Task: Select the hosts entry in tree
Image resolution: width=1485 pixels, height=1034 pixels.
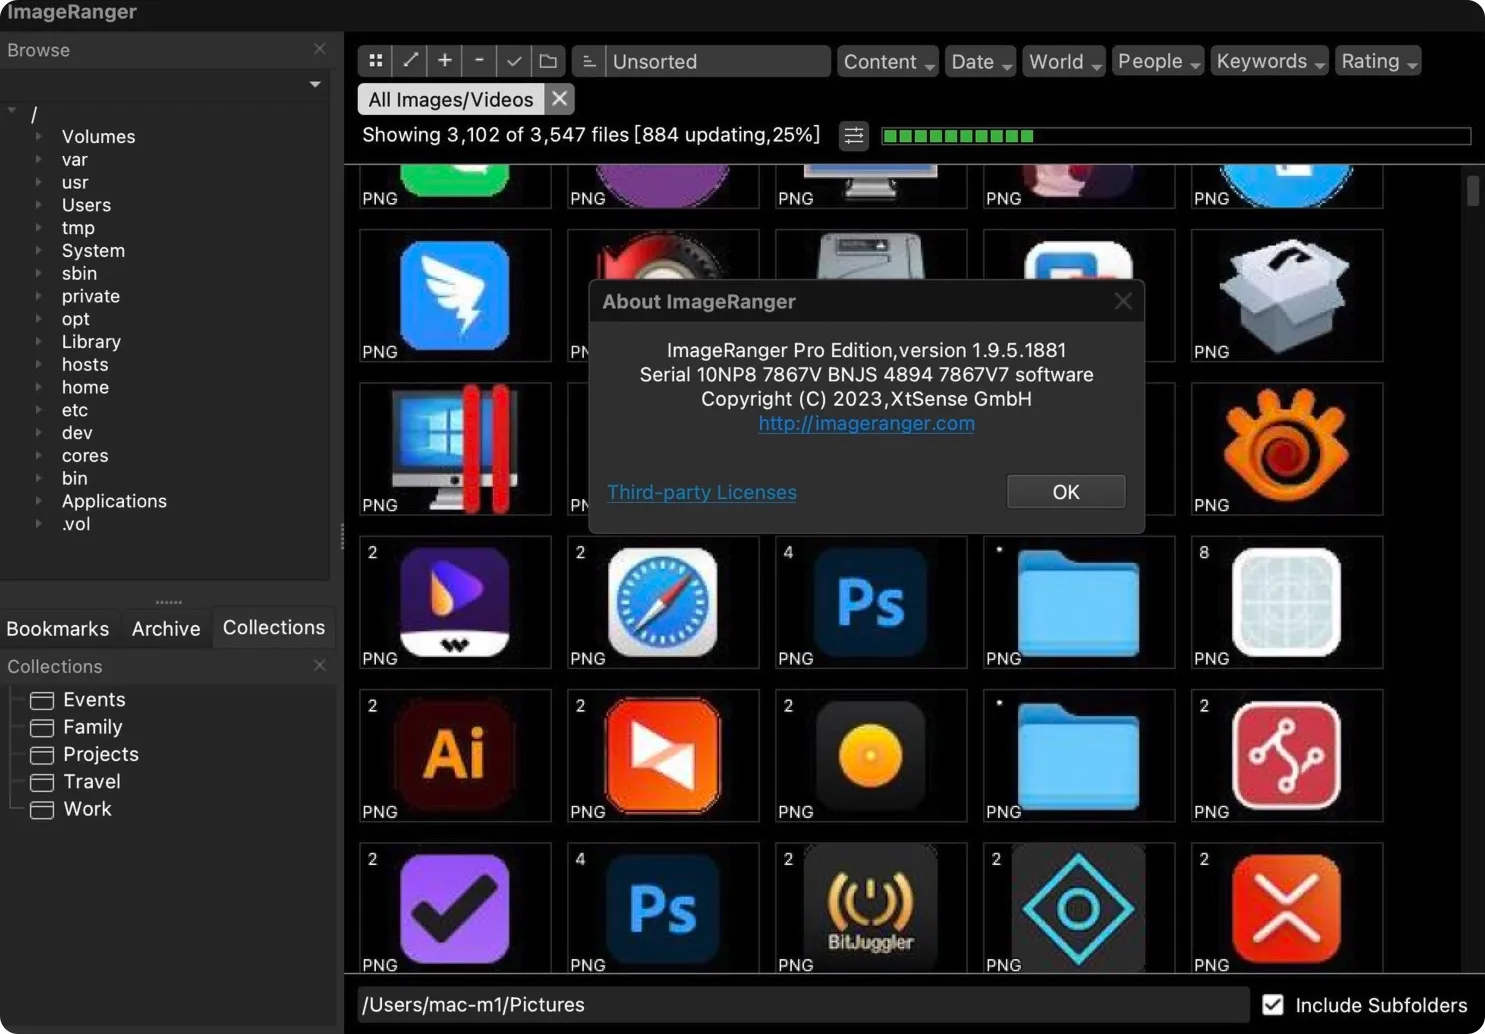Action: (85, 364)
